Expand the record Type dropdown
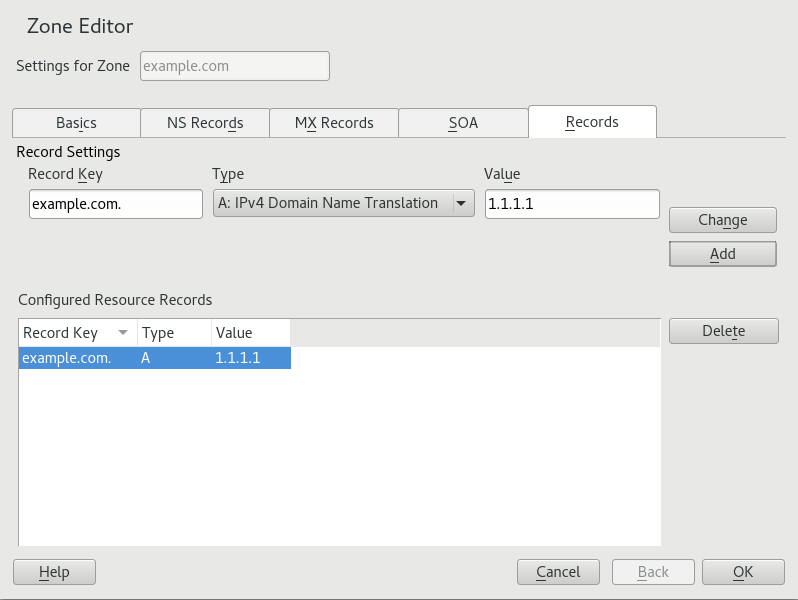The image size is (798, 600). [344, 204]
